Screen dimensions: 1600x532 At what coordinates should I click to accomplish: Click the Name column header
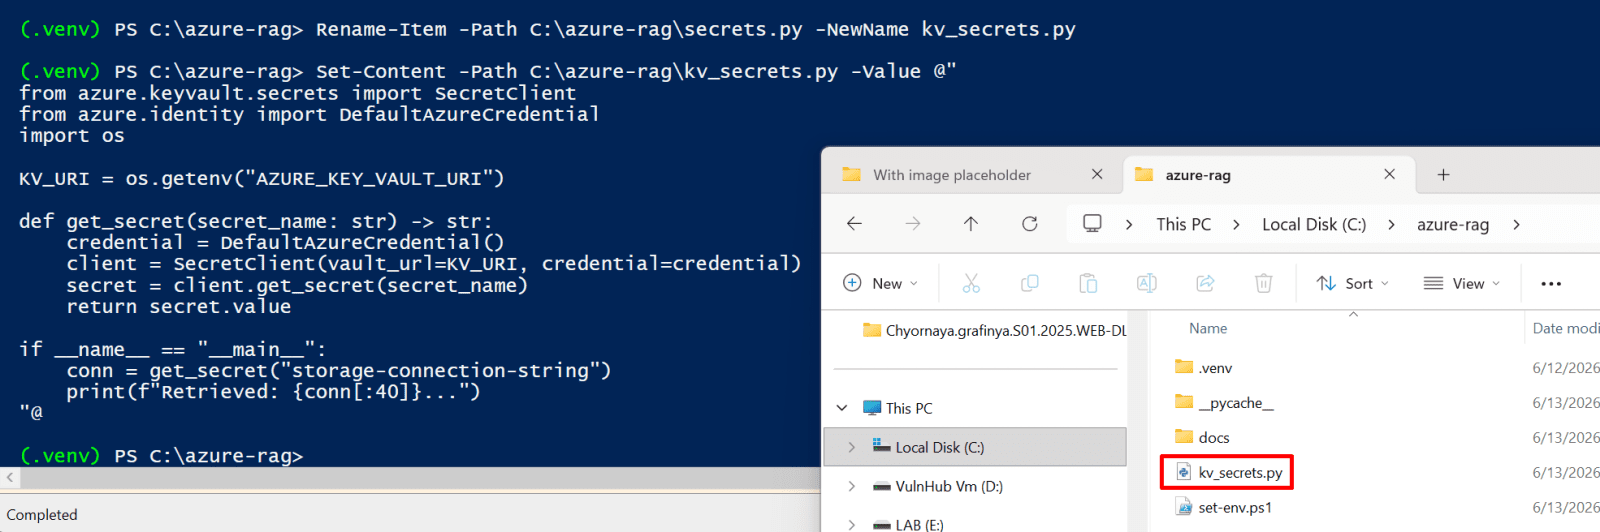1208,328
